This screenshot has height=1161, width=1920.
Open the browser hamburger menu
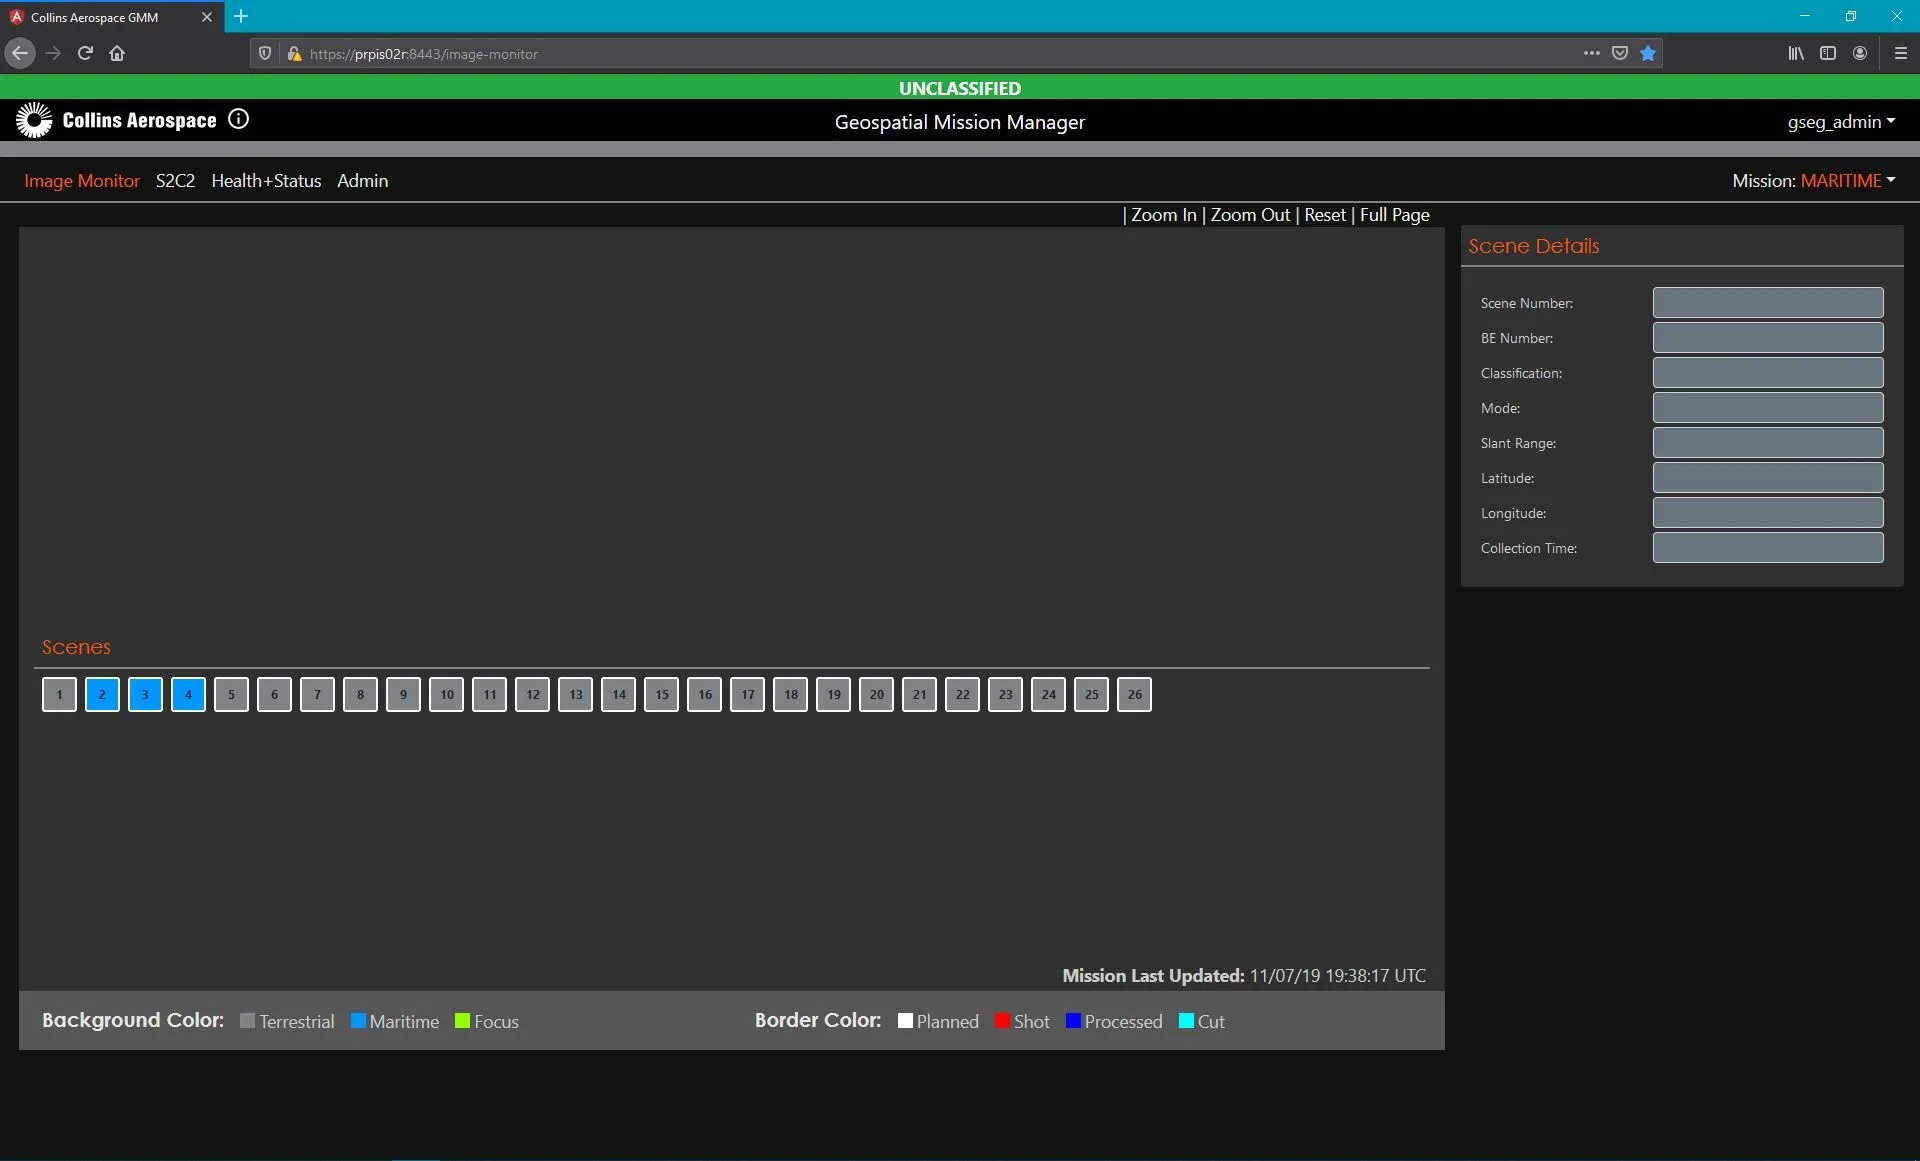coord(1901,54)
